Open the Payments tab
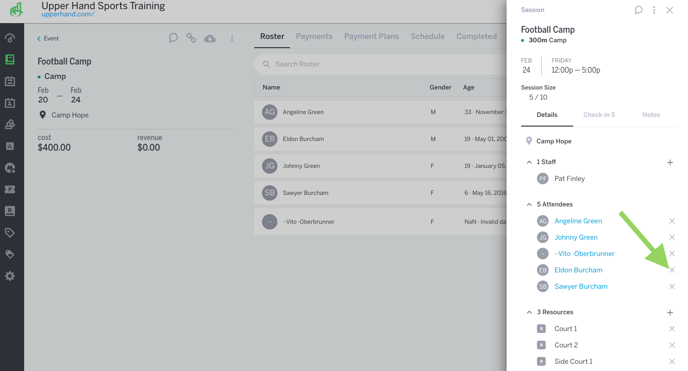The height and width of the screenshot is (371, 688). (314, 36)
